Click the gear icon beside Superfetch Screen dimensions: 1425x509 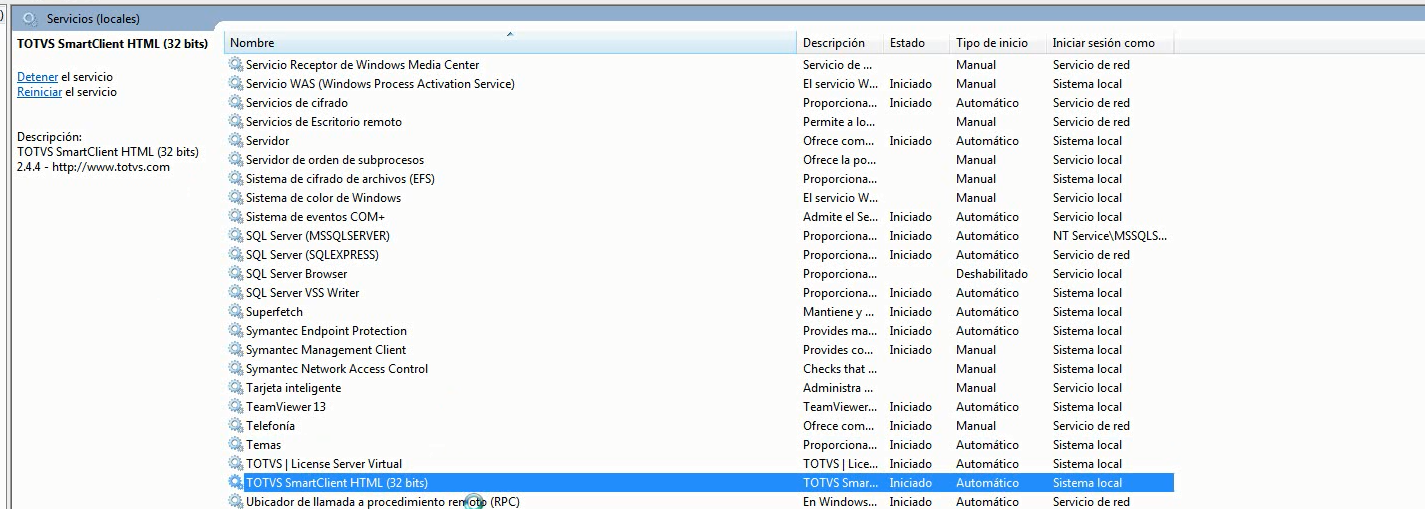coord(236,312)
